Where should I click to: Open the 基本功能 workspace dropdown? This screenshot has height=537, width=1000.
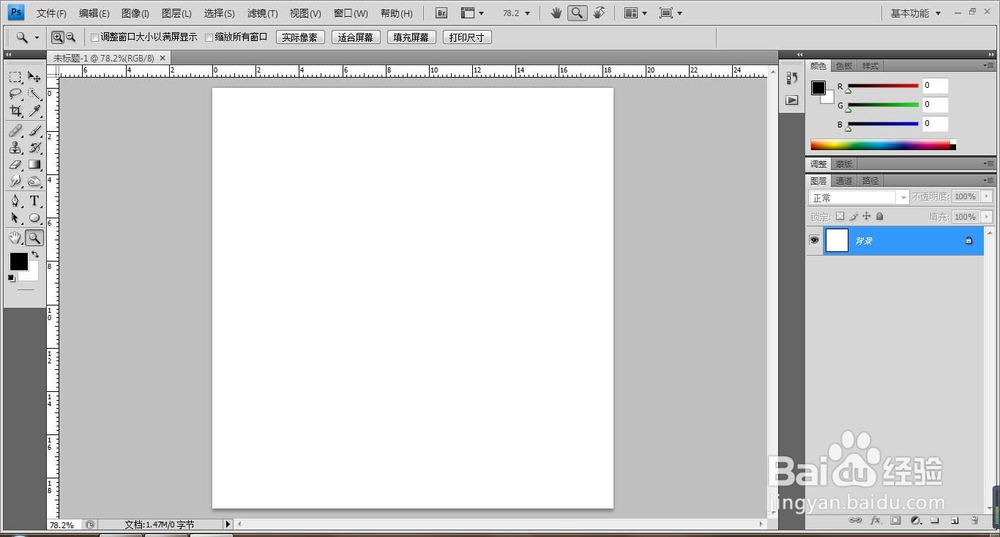click(915, 13)
